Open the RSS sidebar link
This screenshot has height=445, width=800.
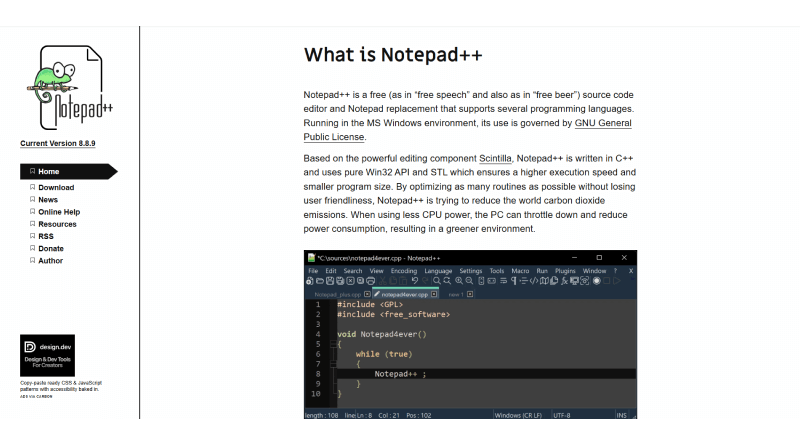(x=46, y=237)
